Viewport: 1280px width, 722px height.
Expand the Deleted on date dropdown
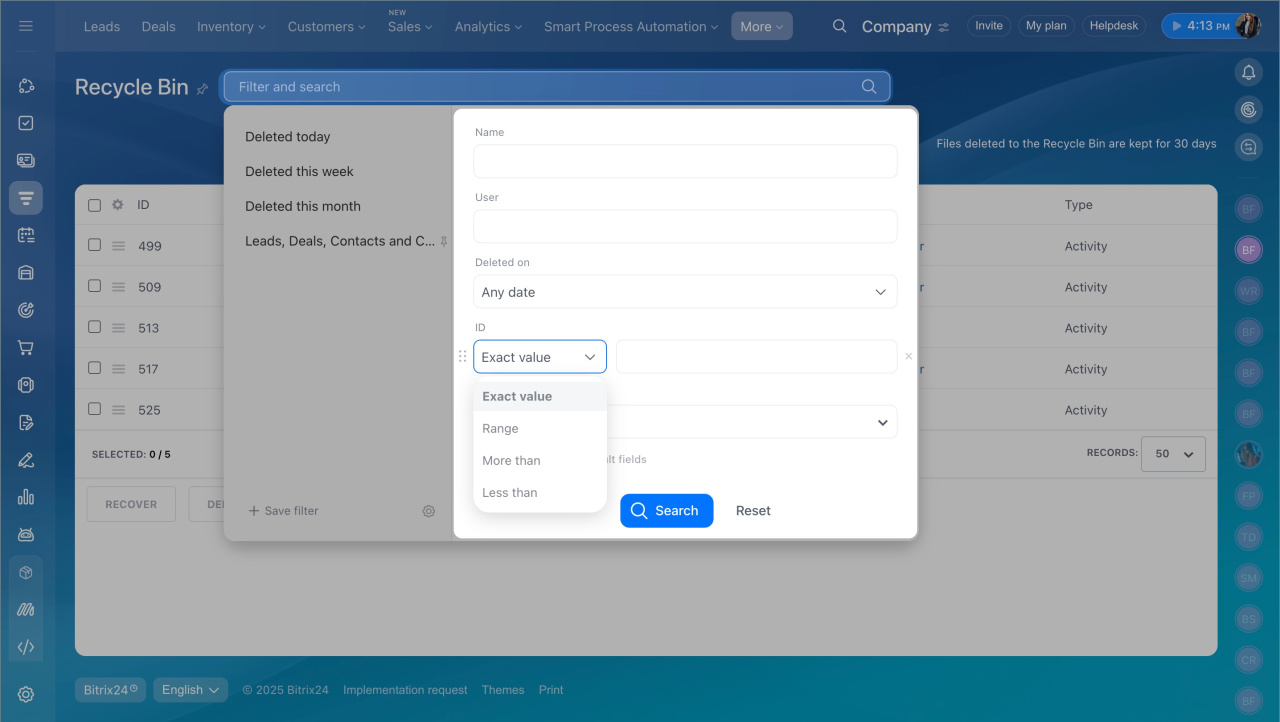pyautogui.click(x=685, y=292)
